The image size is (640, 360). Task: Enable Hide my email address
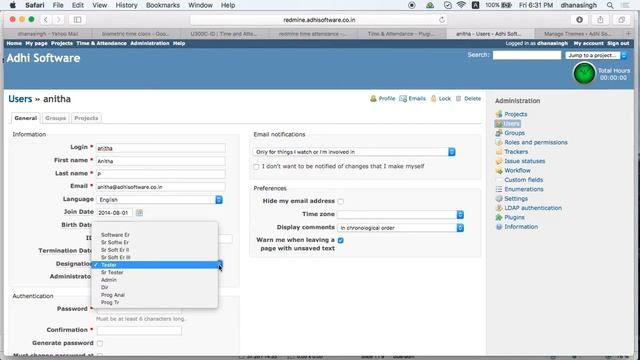341,201
